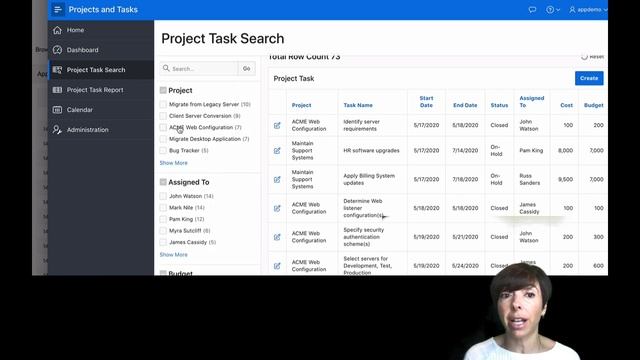Image resolution: width=640 pixels, height=360 pixels.
Task: Click the '7/18/2020' end date cell
Action: (x=465, y=180)
